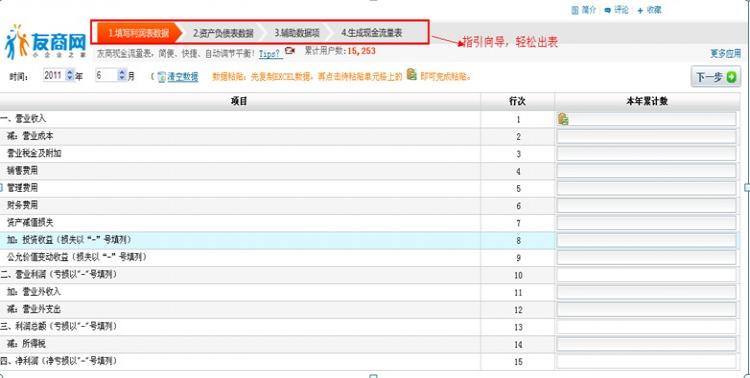Click the input field for 管理费用
The image size is (750, 378).
[x=646, y=189]
